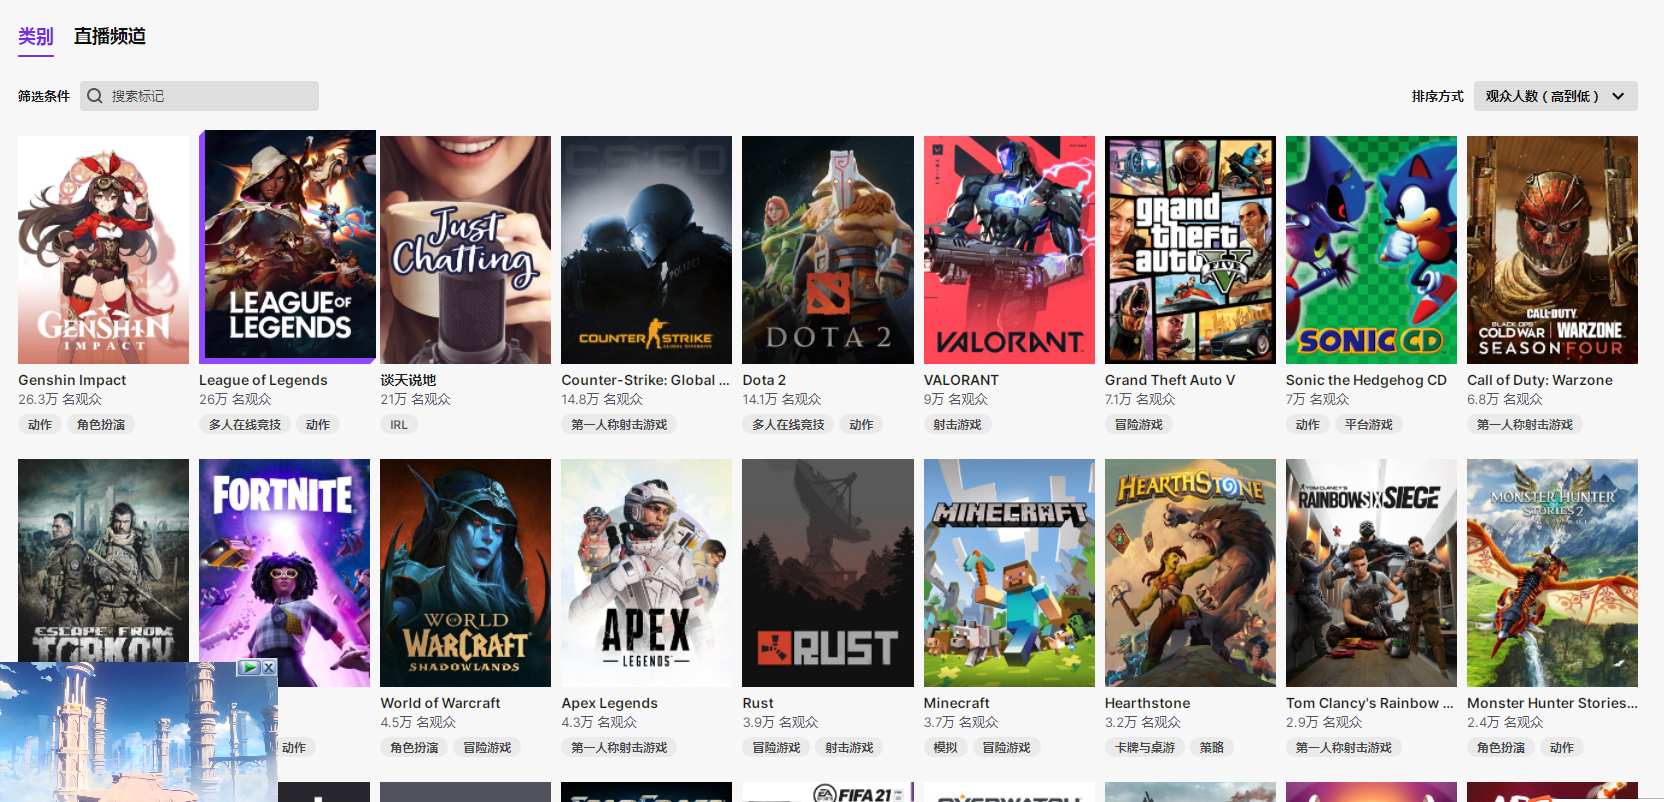The width and height of the screenshot is (1664, 802).
Task: Click the VALORANT cover image
Action: pos(1009,250)
